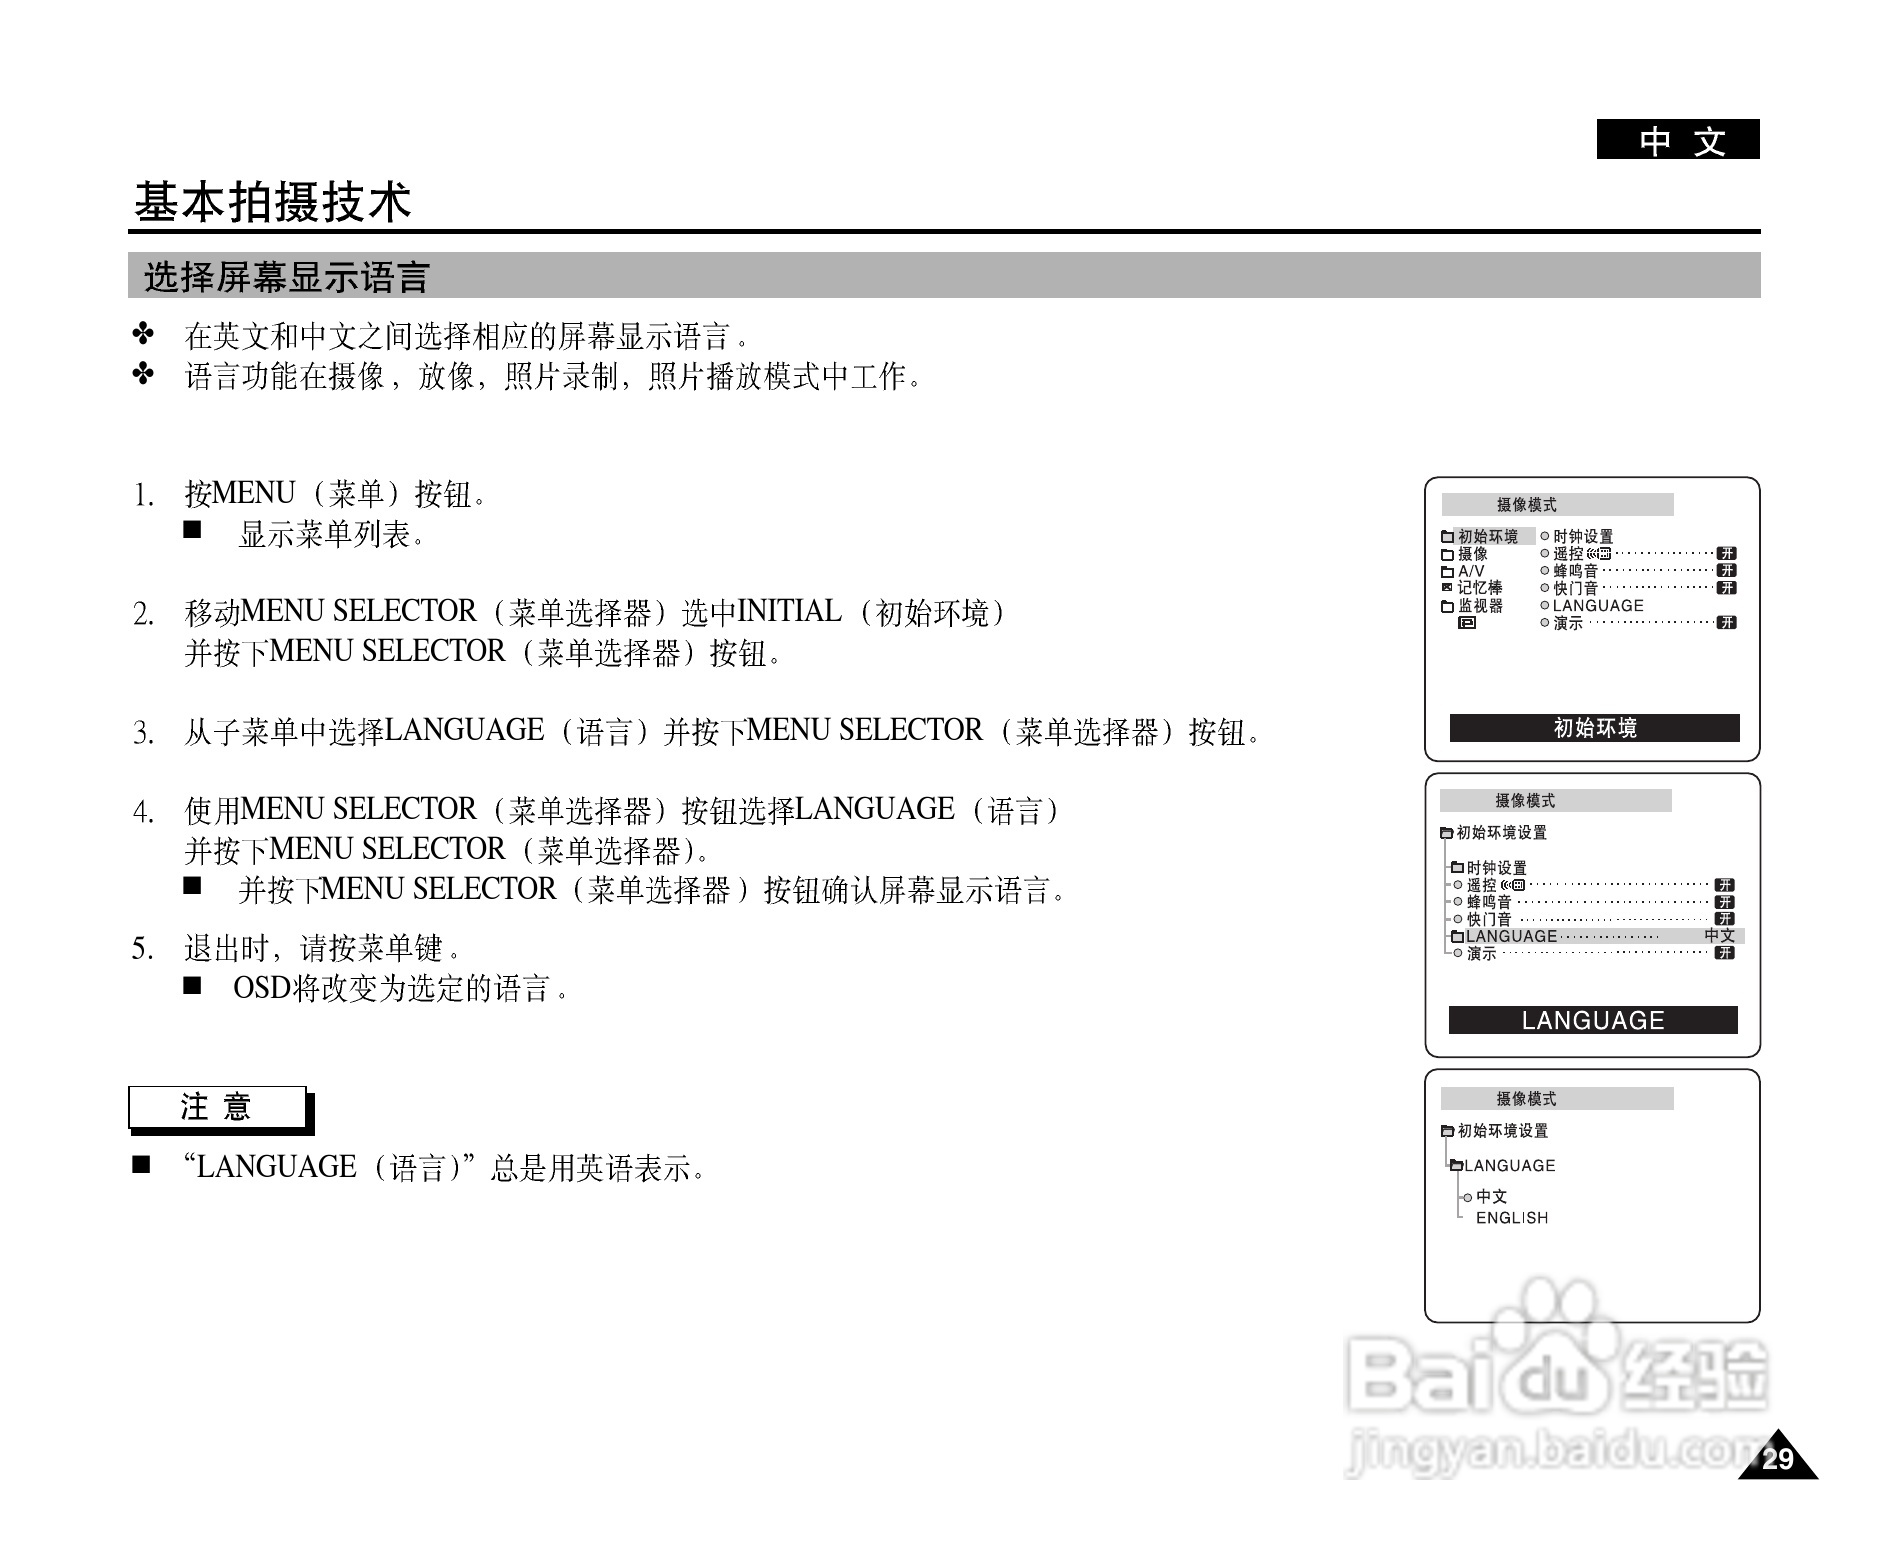Toggle the 蜂鸣音 开 switch

[x=1725, y=571]
